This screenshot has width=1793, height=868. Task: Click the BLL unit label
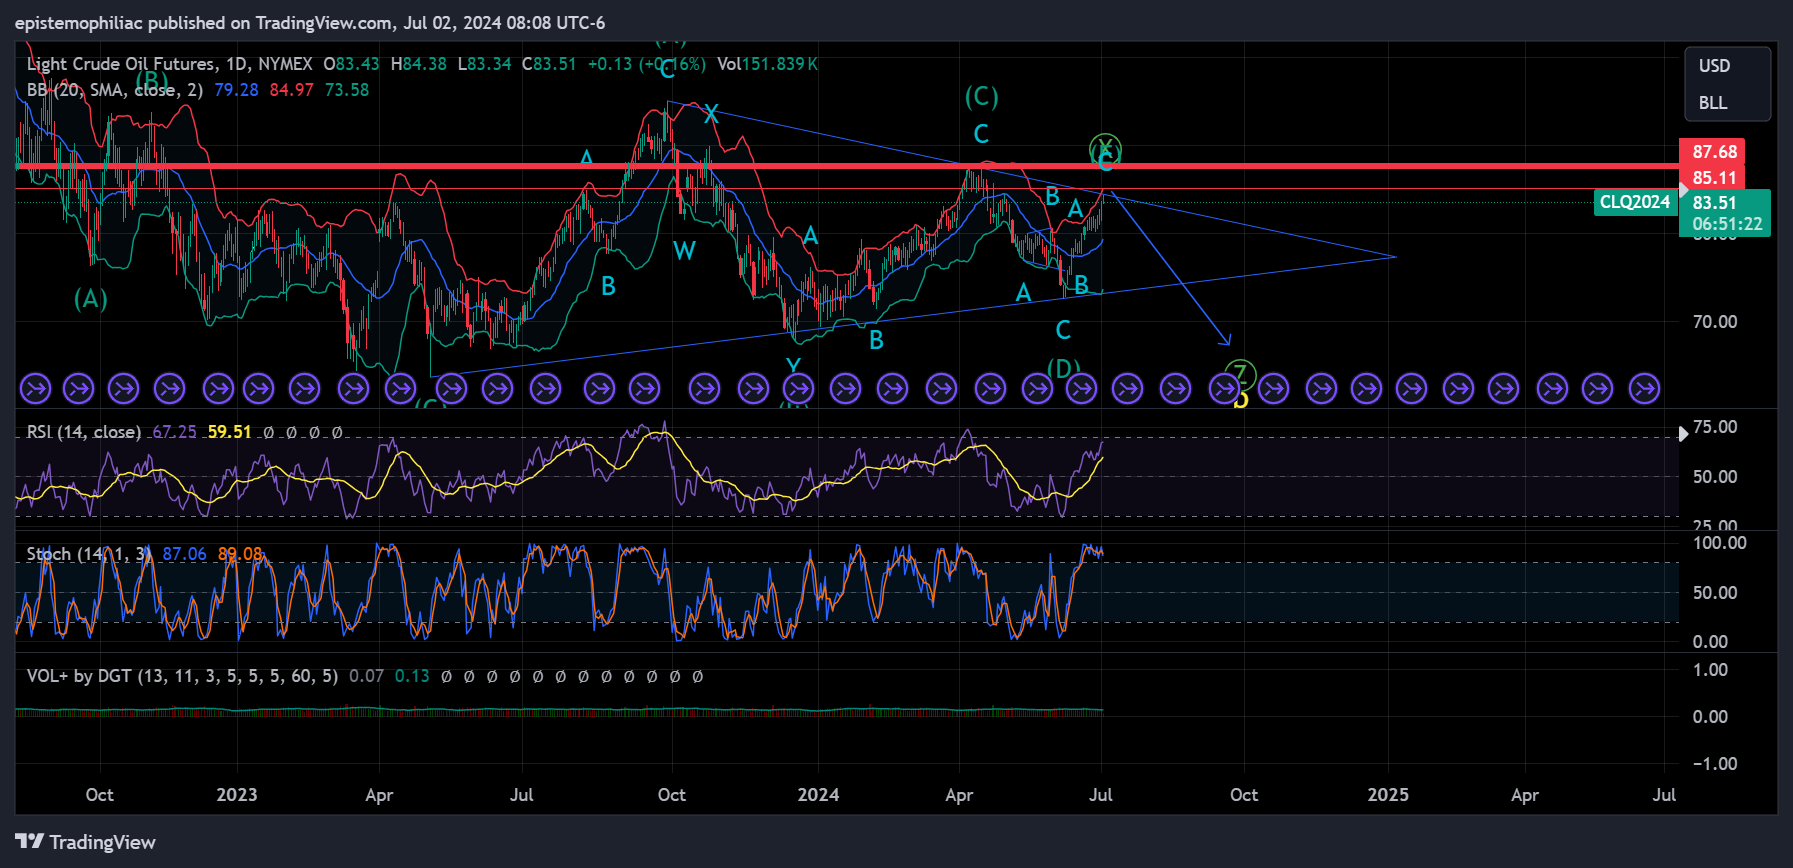point(1712,103)
